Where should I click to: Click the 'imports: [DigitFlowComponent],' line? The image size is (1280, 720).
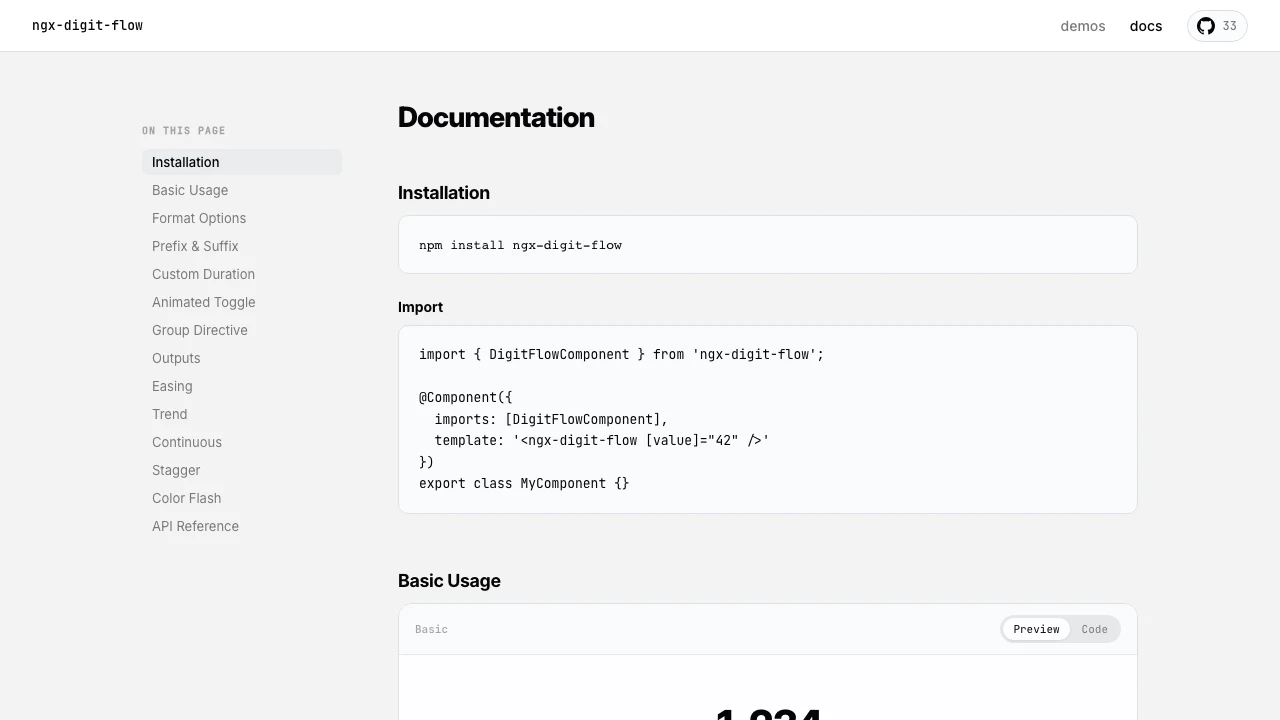click(551, 419)
